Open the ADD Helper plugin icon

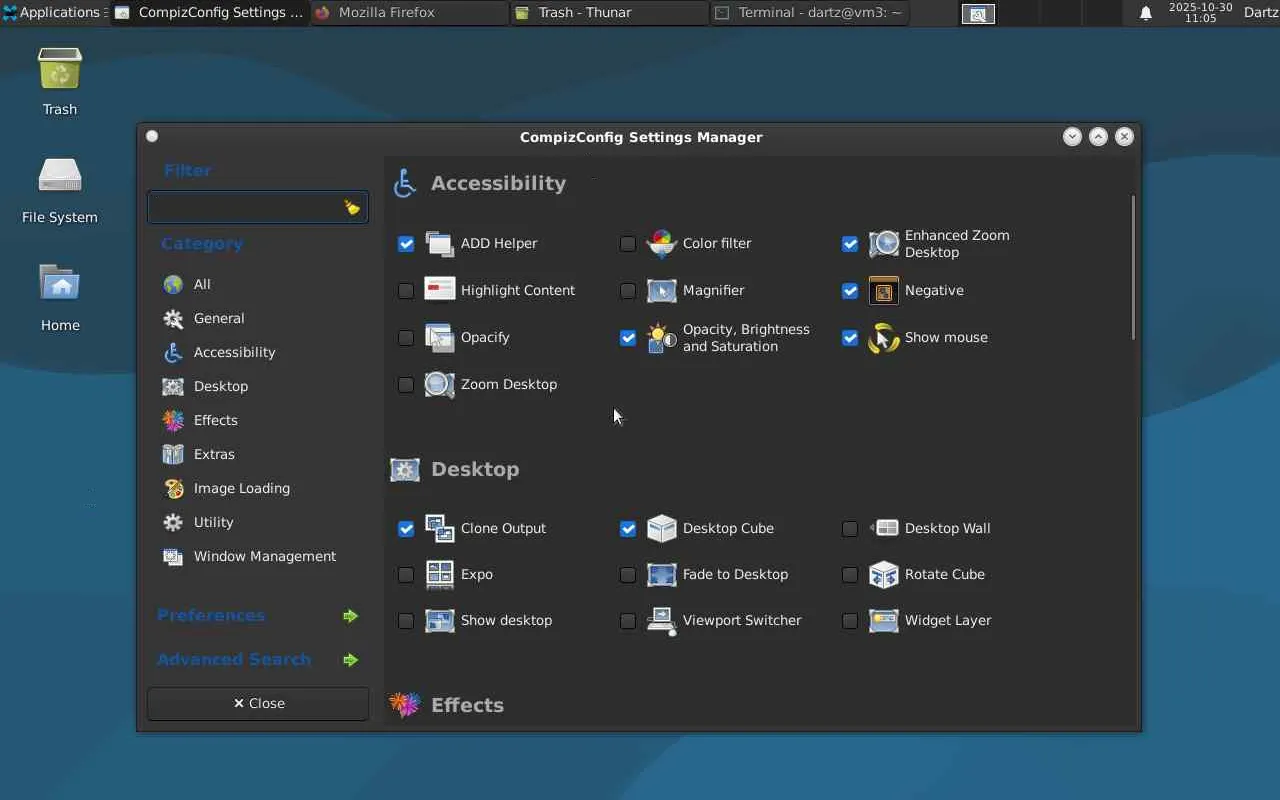point(440,243)
